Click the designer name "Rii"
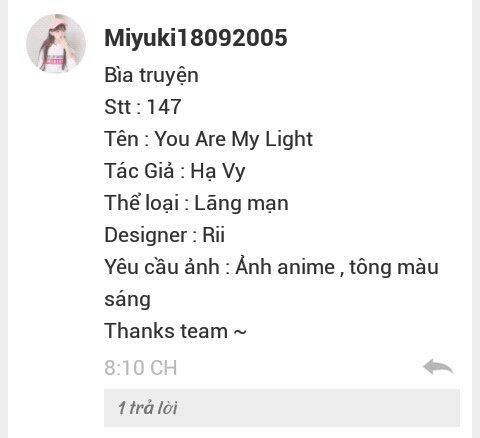The image size is (480, 438). (x=214, y=235)
